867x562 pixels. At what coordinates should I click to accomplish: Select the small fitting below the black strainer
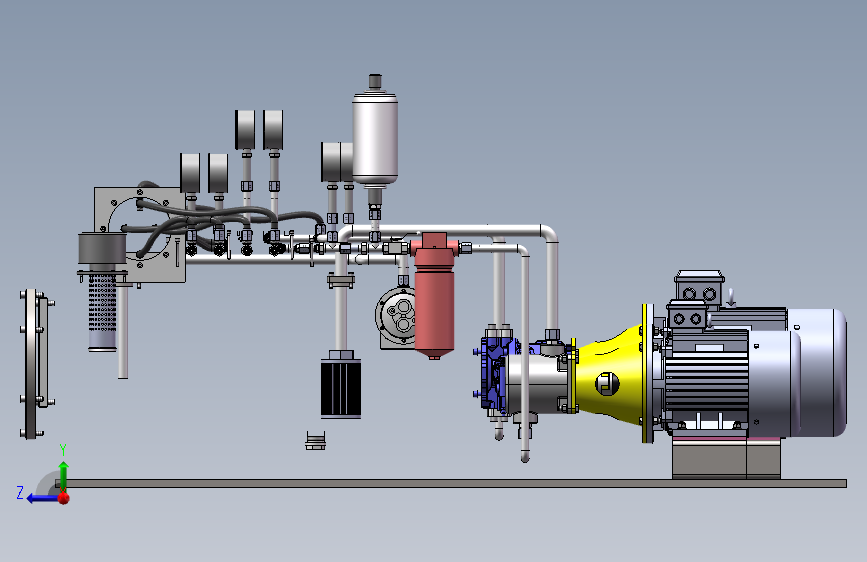[x=315, y=440]
